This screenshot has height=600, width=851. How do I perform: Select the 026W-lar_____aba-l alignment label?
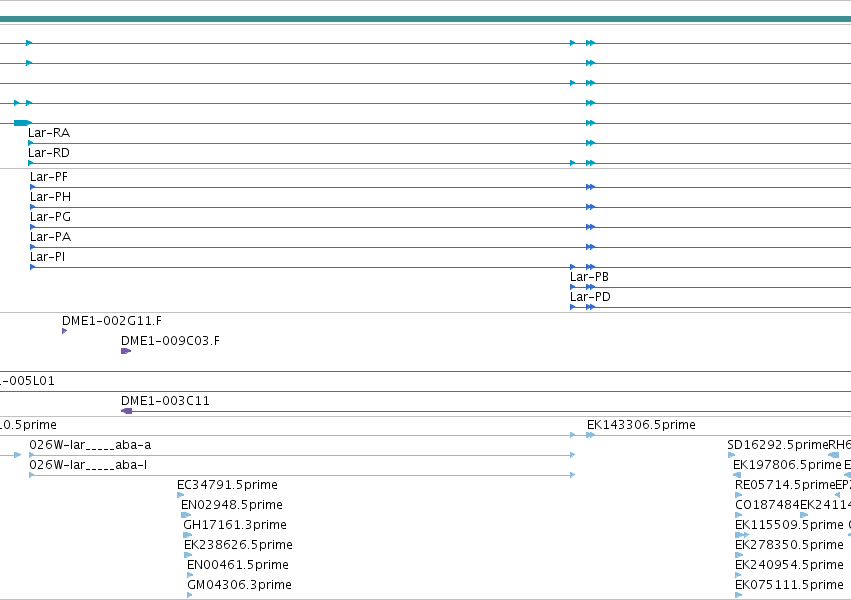pyautogui.click(x=88, y=465)
